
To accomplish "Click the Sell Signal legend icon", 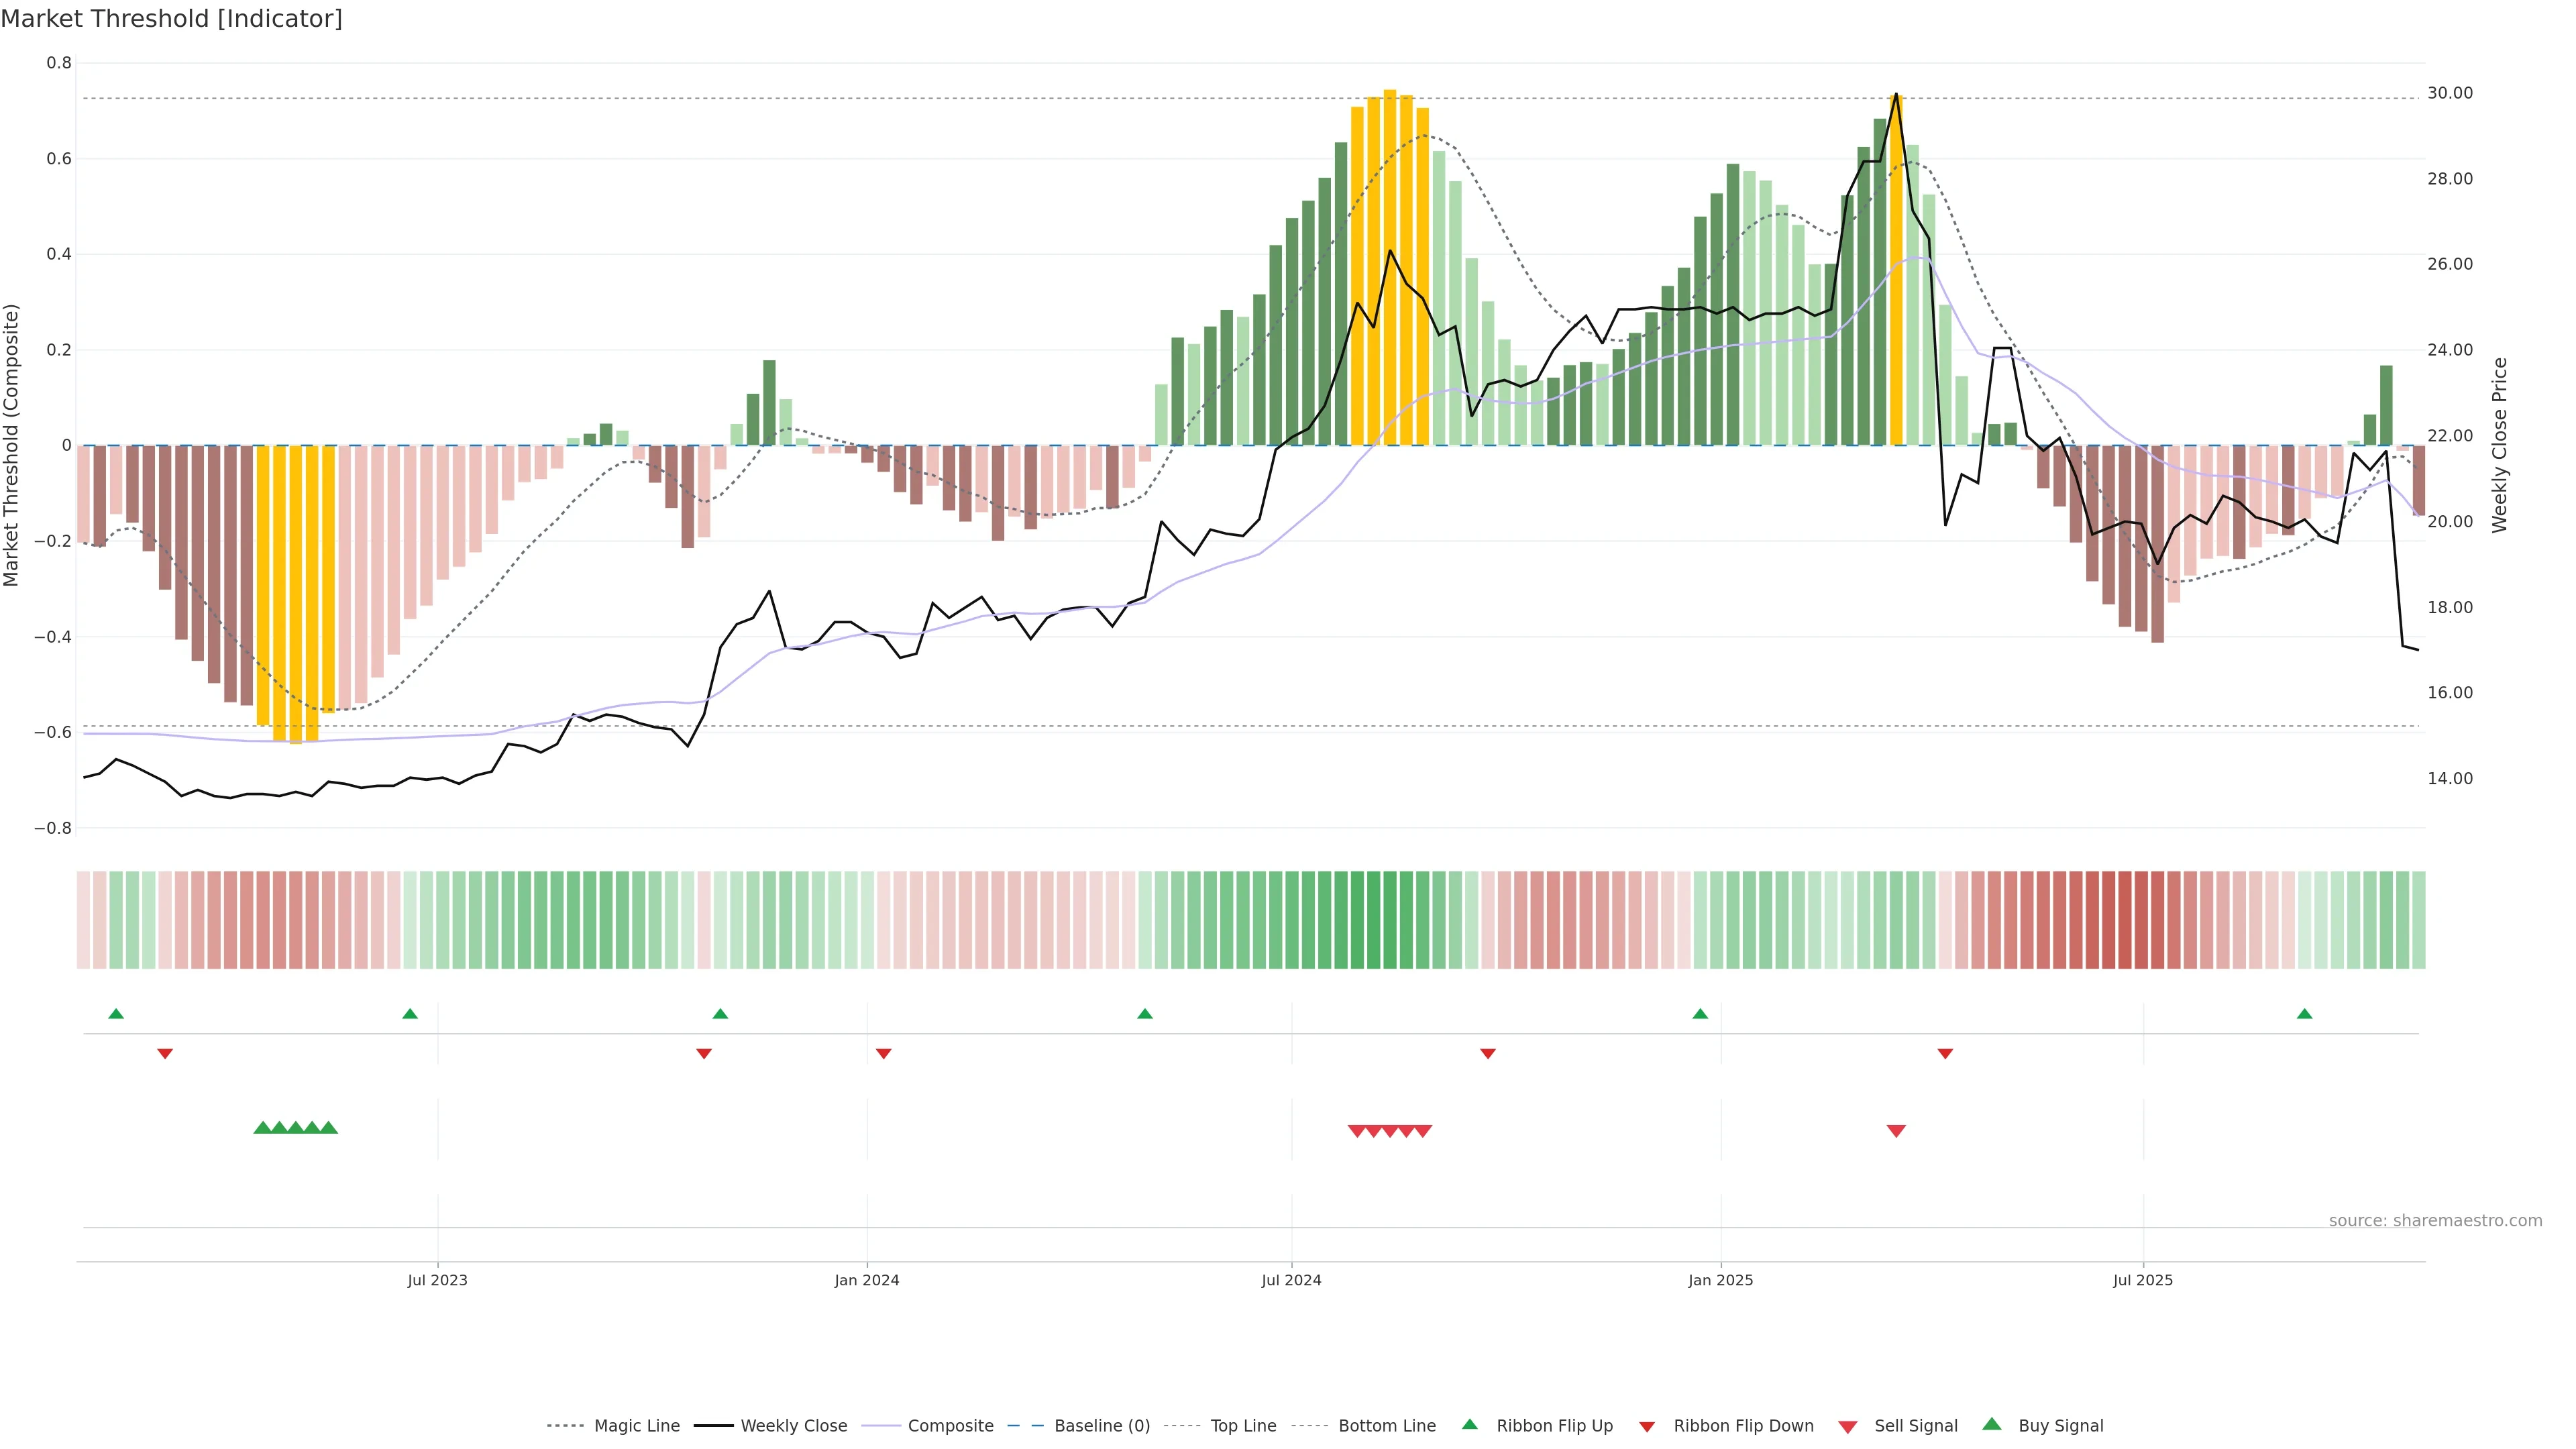I will 1848,1427.
